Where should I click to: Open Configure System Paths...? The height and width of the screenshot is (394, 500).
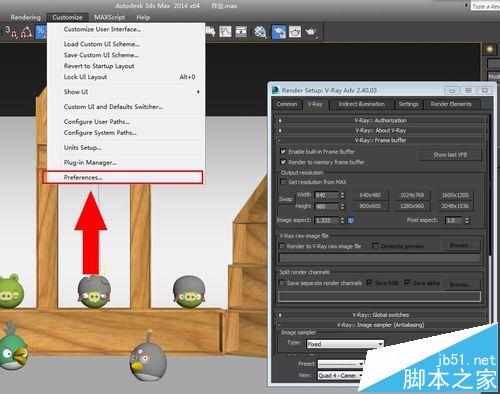(126, 133)
